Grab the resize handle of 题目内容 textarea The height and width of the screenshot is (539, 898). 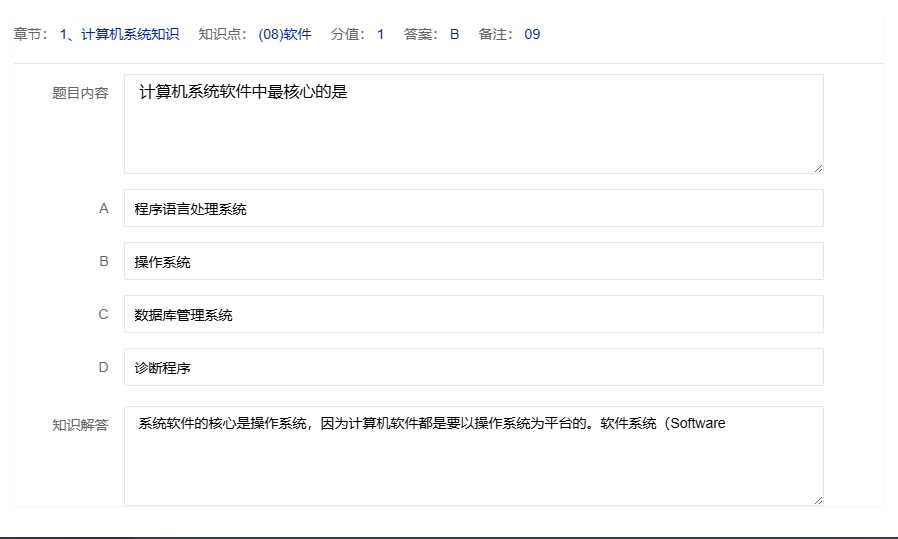(x=817, y=167)
